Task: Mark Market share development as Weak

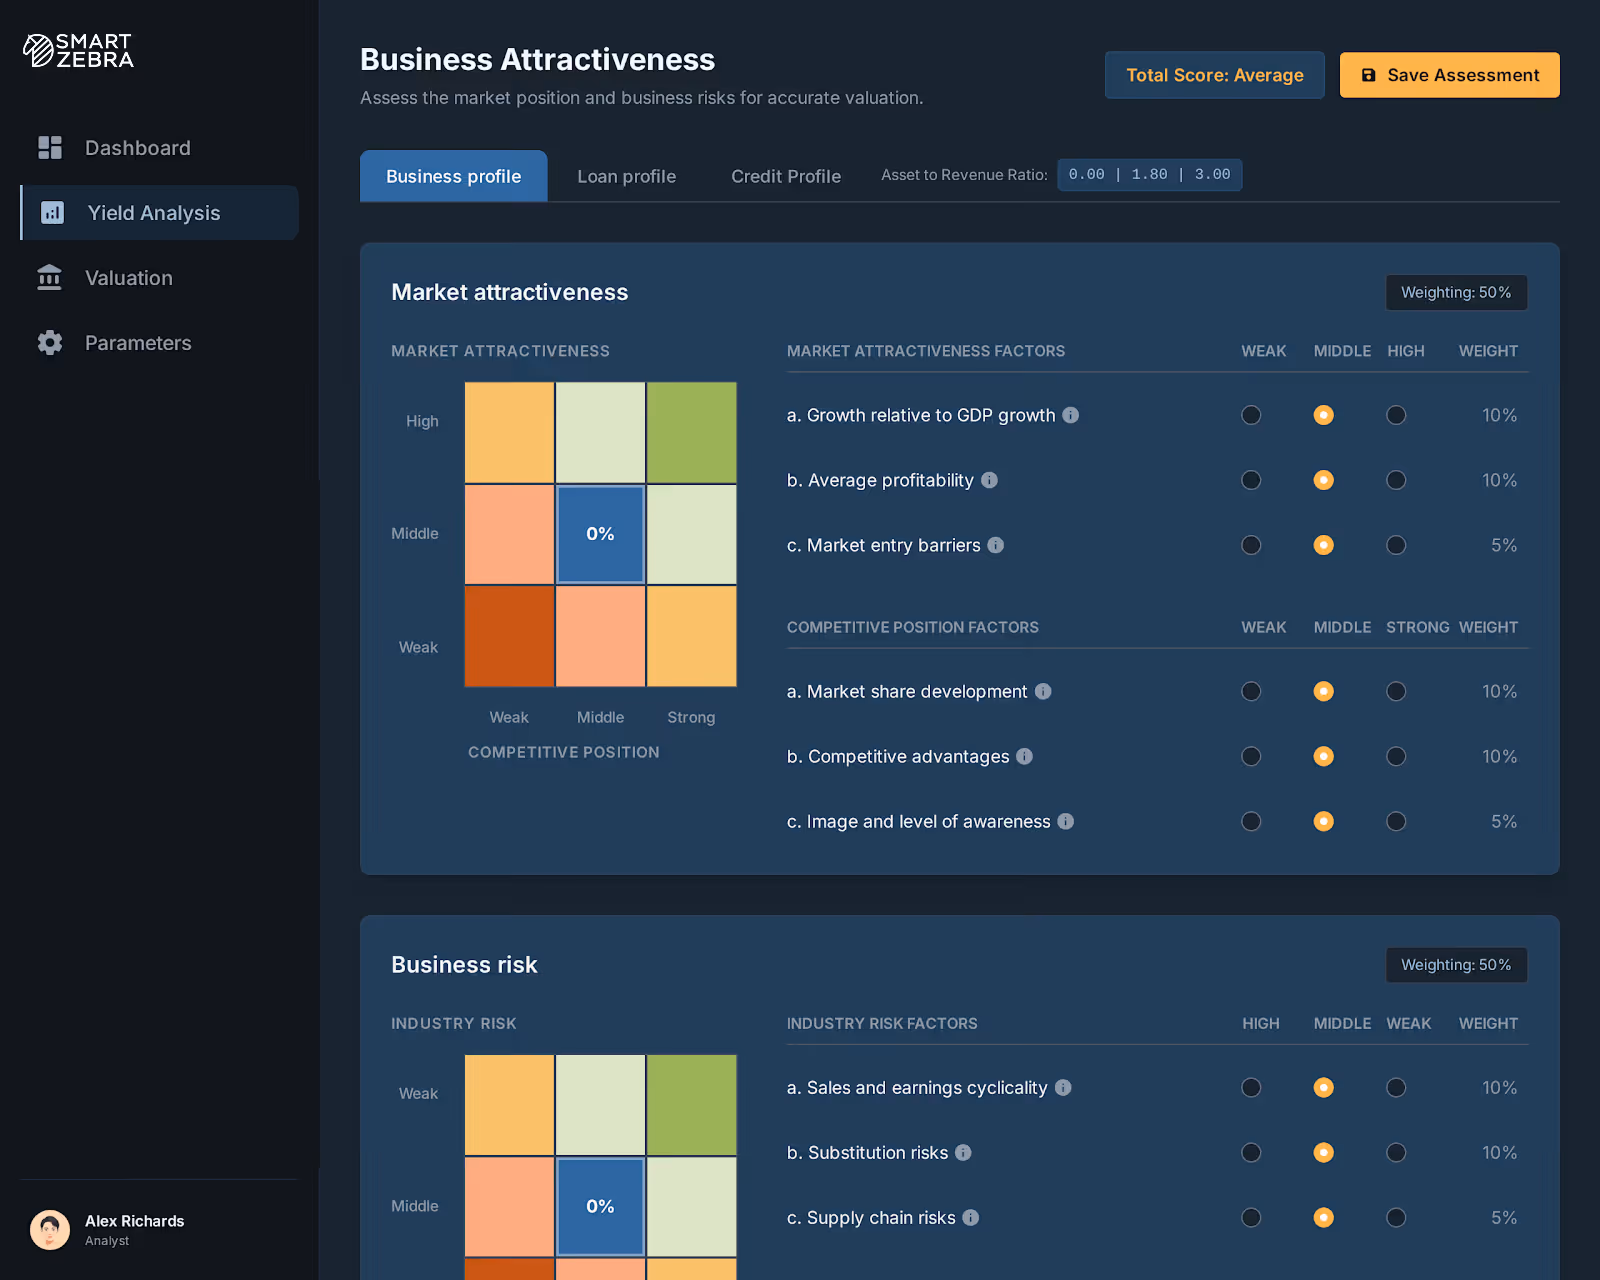Action: click(x=1251, y=691)
